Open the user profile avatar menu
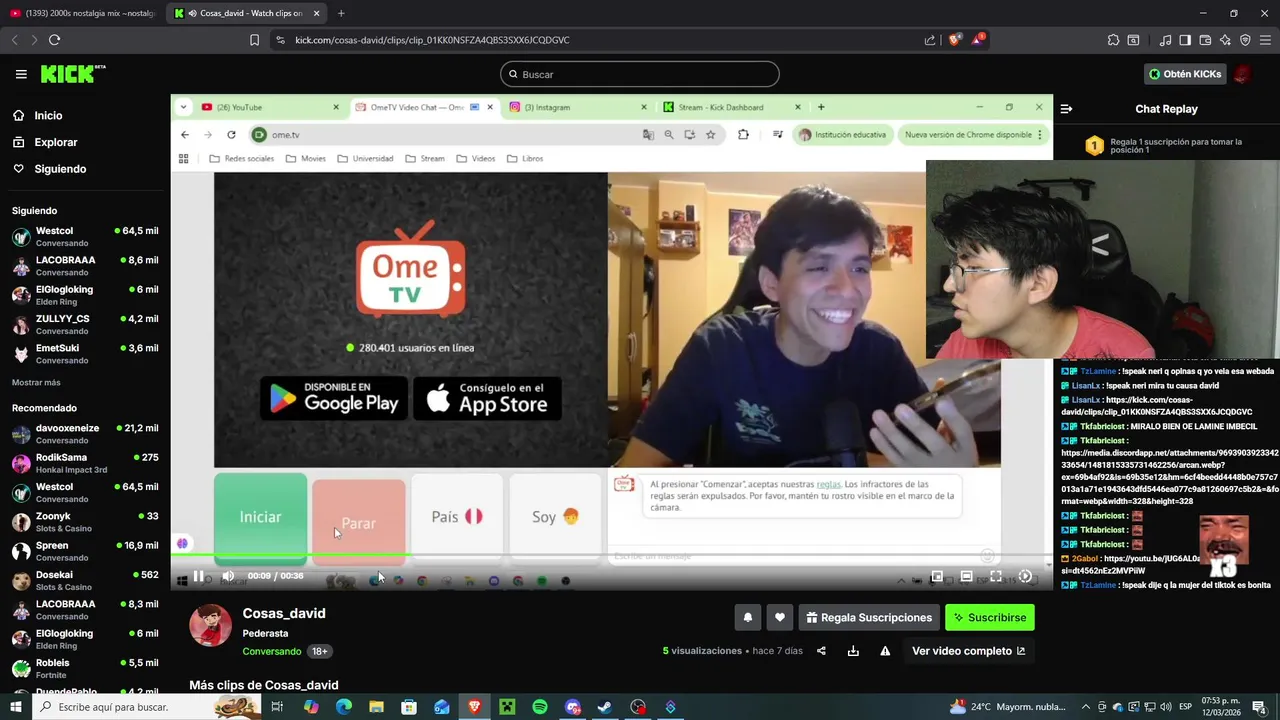 [x=1242, y=74]
